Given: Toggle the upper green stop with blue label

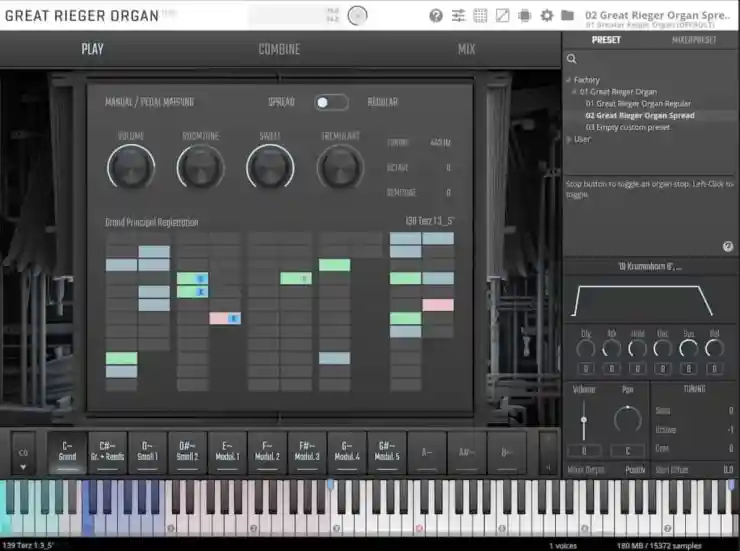Looking at the screenshot, I should click(x=193, y=278).
